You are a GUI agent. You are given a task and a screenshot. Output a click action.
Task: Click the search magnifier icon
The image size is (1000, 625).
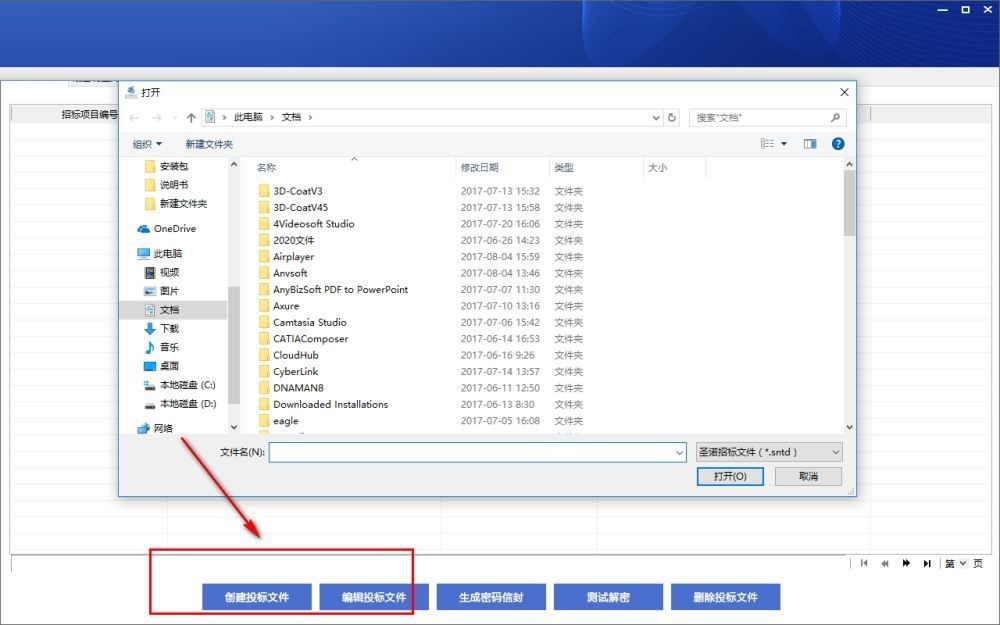click(x=835, y=117)
